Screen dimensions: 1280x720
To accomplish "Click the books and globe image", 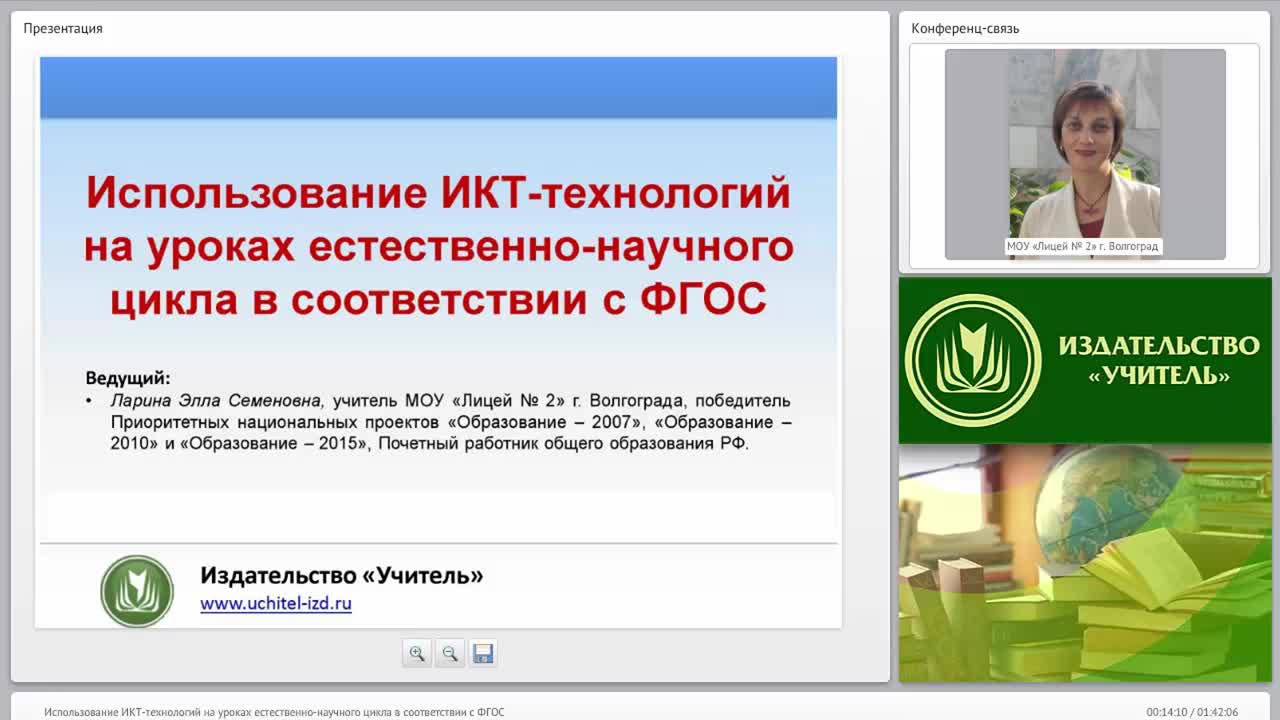I will click(x=1085, y=563).
